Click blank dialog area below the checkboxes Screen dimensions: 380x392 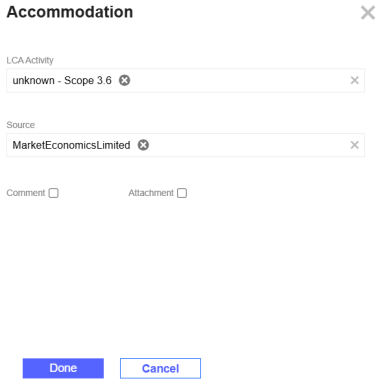point(190,273)
